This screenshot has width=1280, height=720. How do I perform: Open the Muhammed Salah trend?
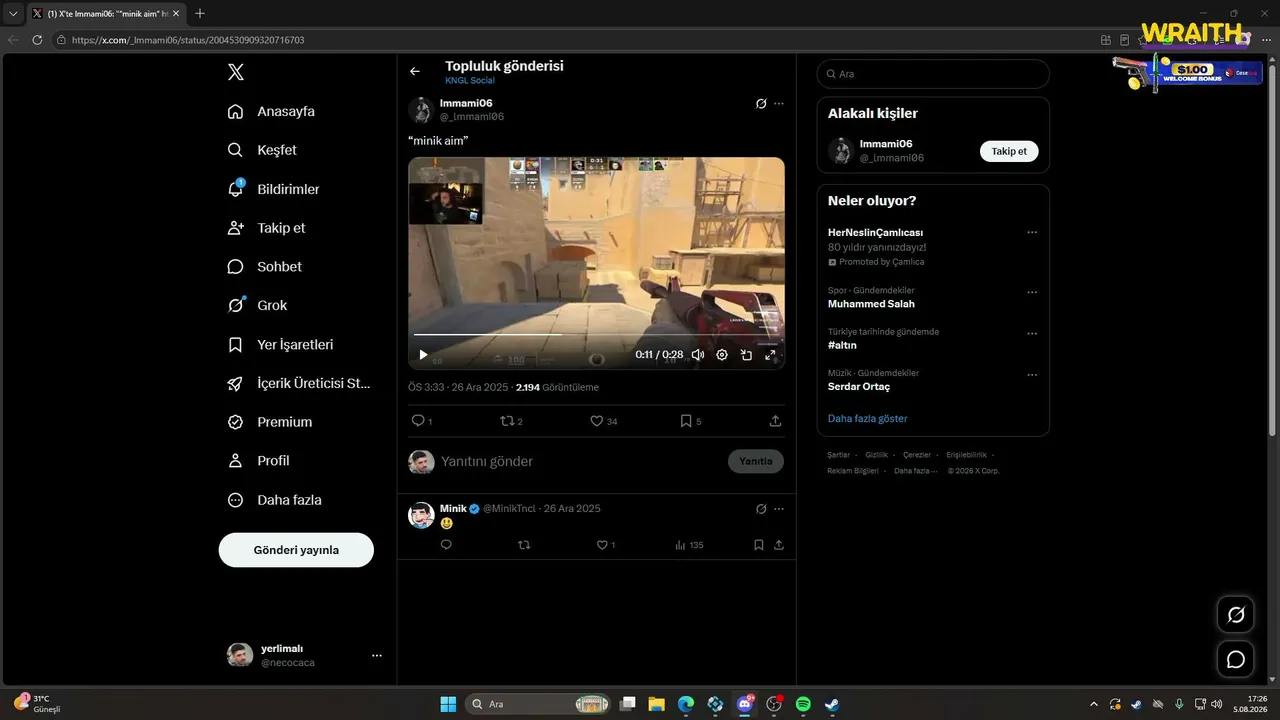[x=871, y=304]
